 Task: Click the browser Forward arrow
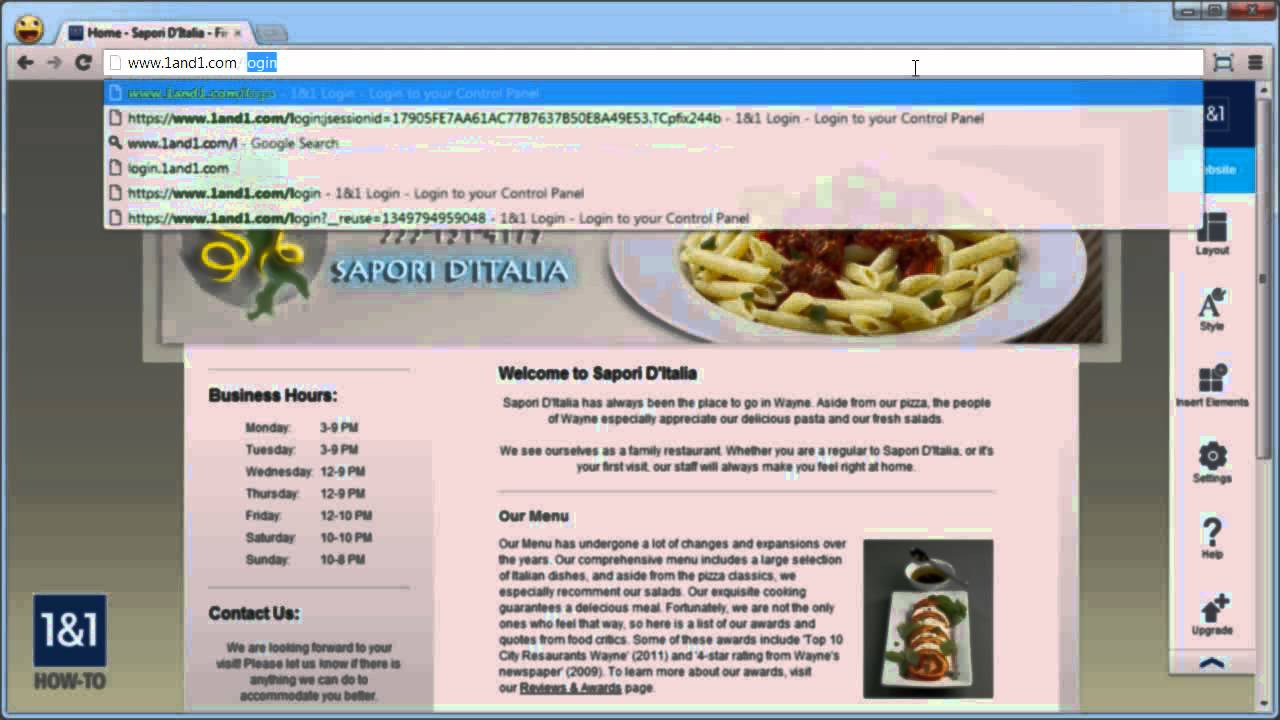coord(54,63)
